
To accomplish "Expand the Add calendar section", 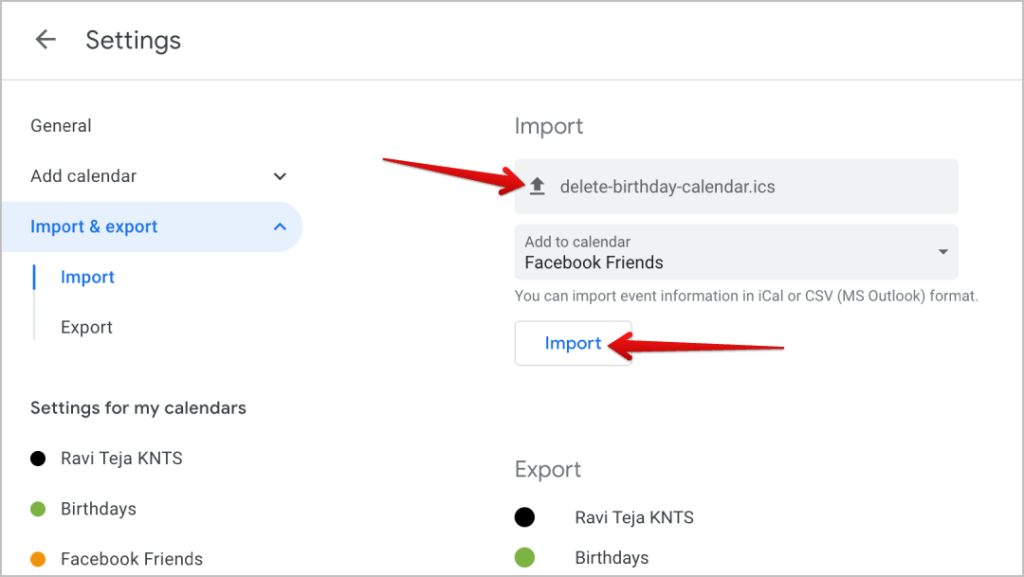I will coord(159,176).
